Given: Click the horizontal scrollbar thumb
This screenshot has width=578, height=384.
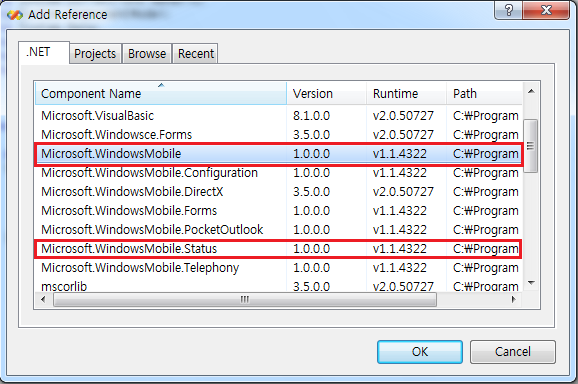Looking at the screenshot, I should pyautogui.click(x=245, y=299).
